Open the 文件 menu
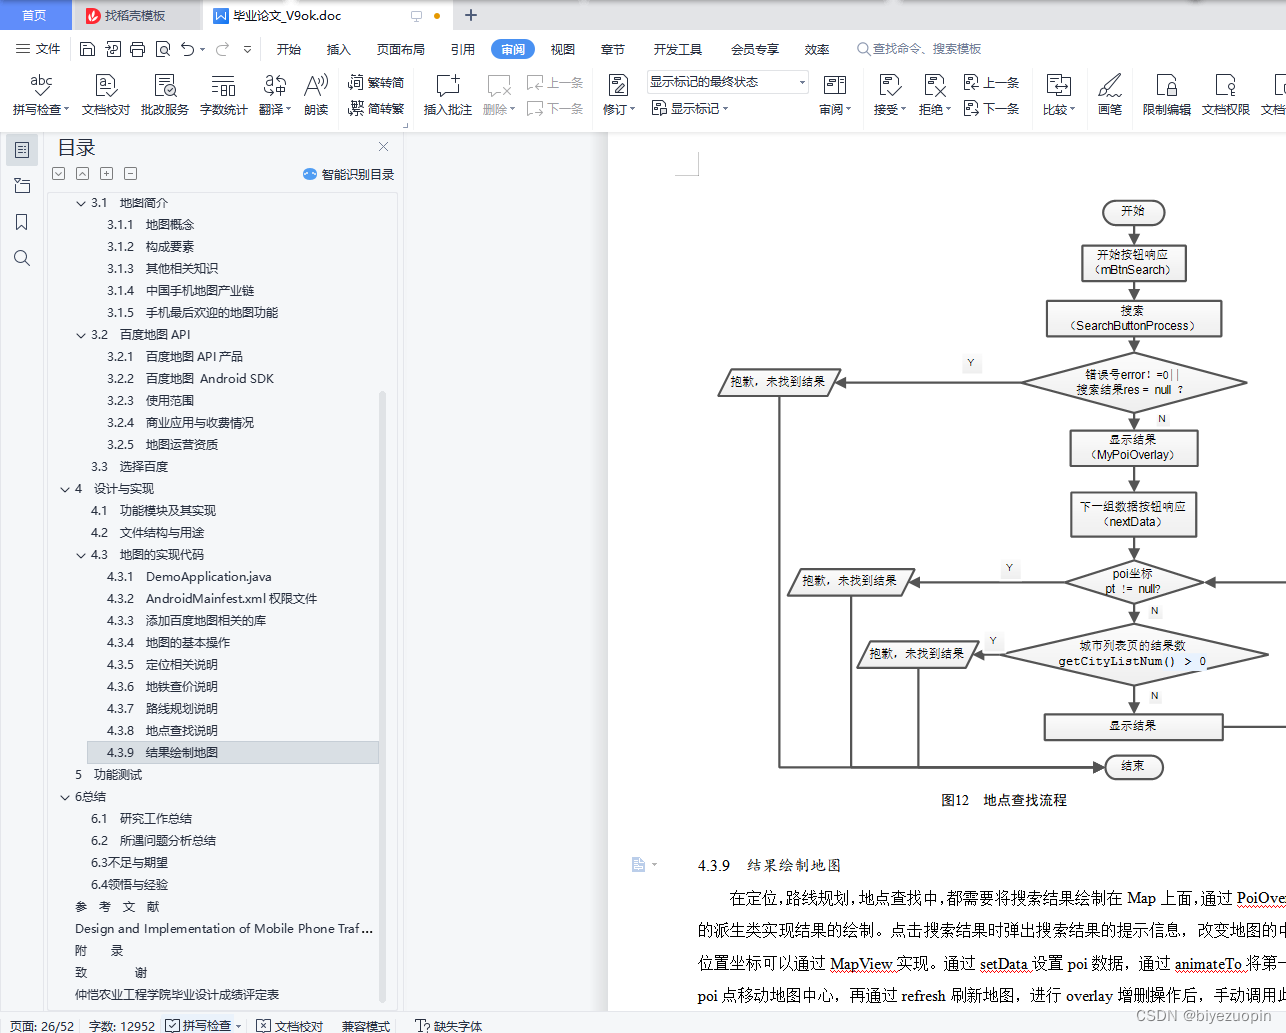Screen dimensions: 1286x1033 click(x=38, y=49)
